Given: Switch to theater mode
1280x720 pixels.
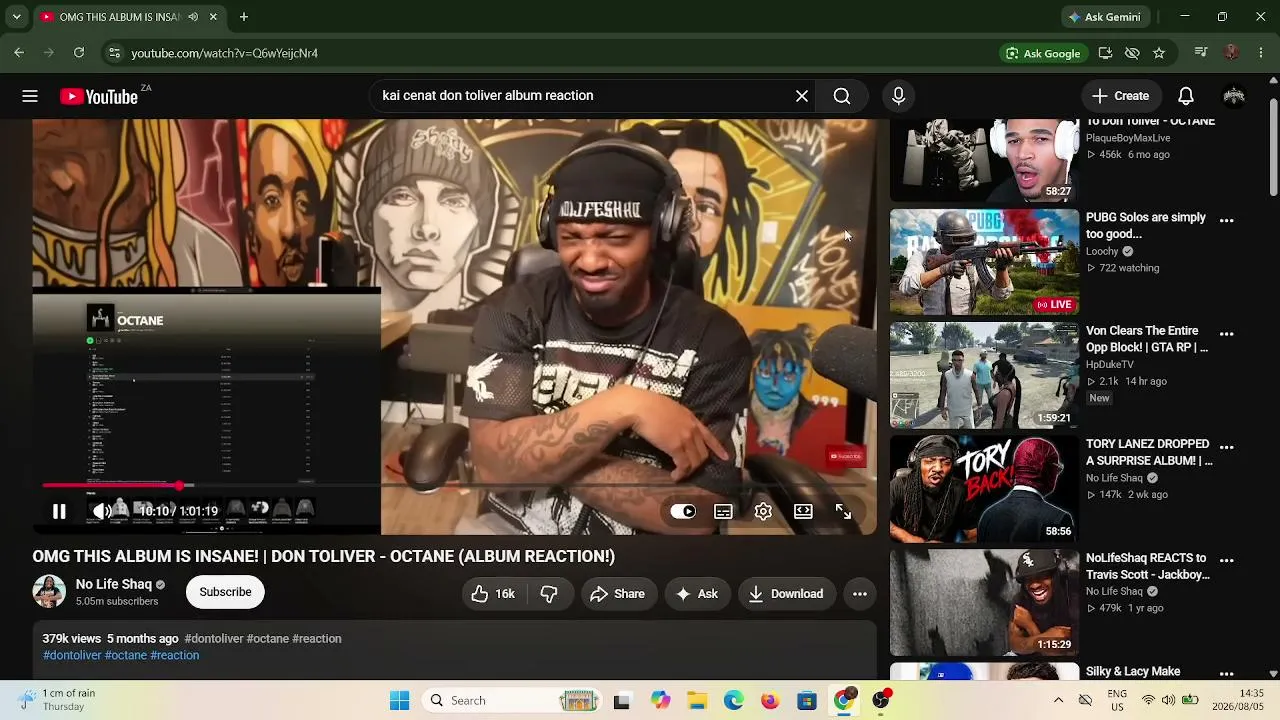Looking at the screenshot, I should pos(803,511).
